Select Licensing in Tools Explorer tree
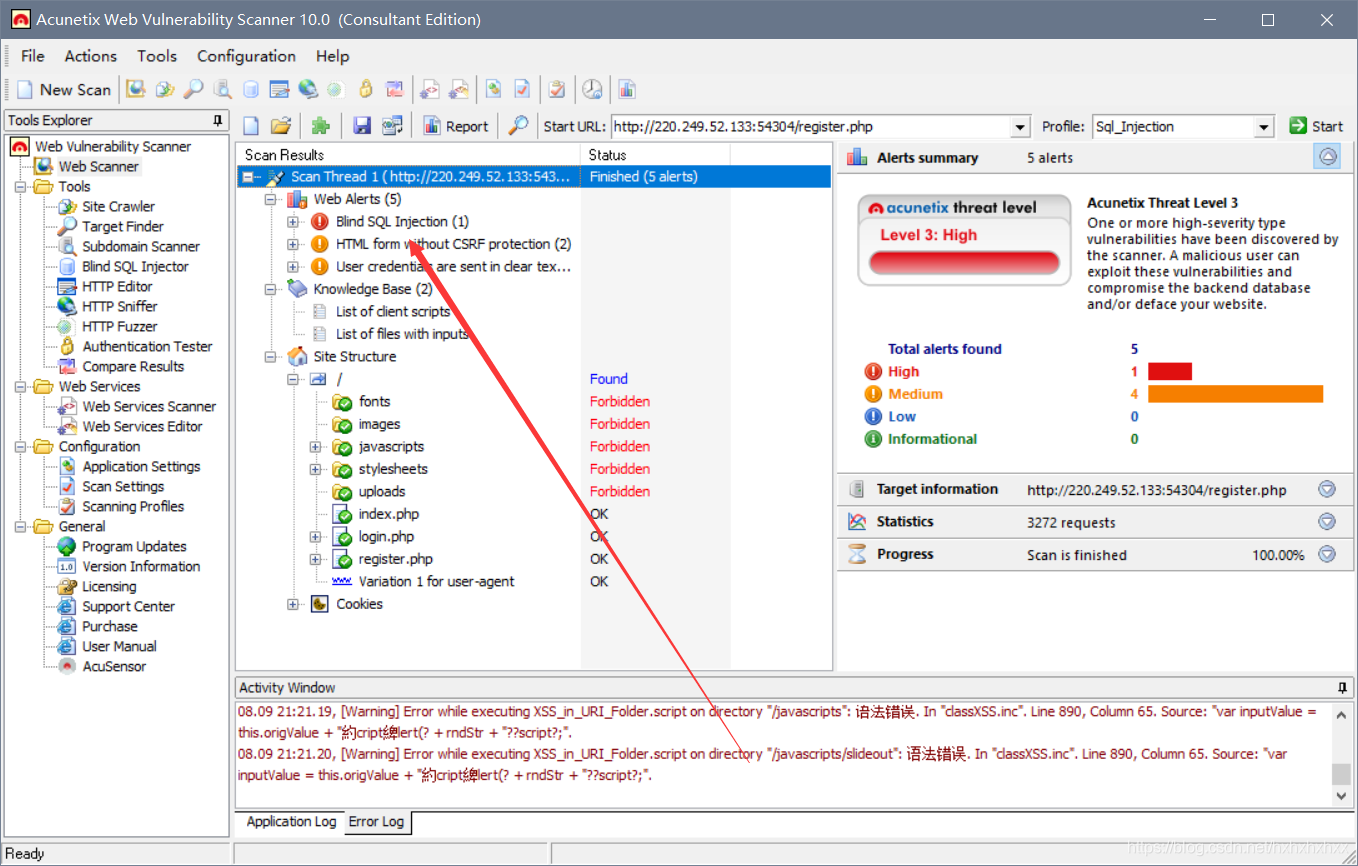This screenshot has width=1358, height=866. 109,587
